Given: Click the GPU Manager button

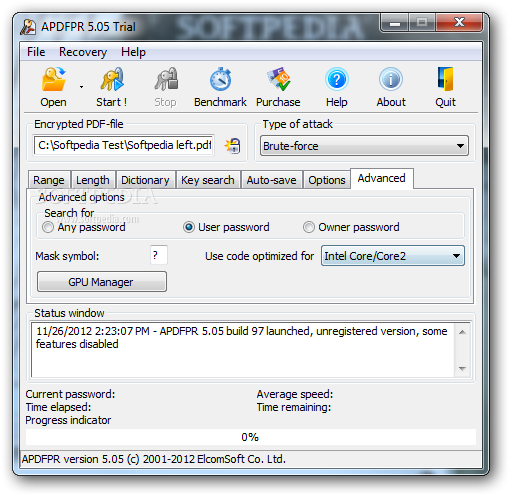Looking at the screenshot, I should (x=102, y=282).
